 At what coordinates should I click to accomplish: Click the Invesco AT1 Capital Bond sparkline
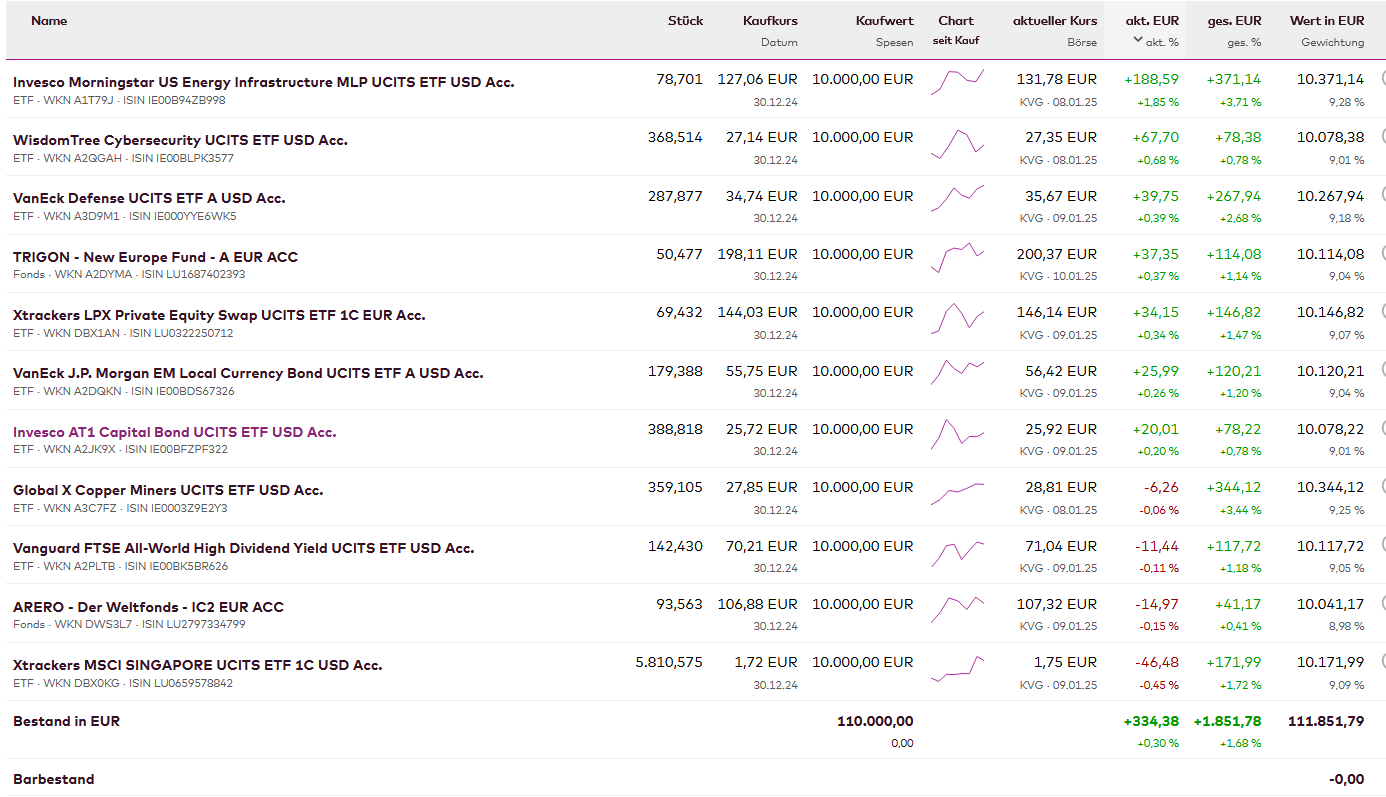(957, 433)
